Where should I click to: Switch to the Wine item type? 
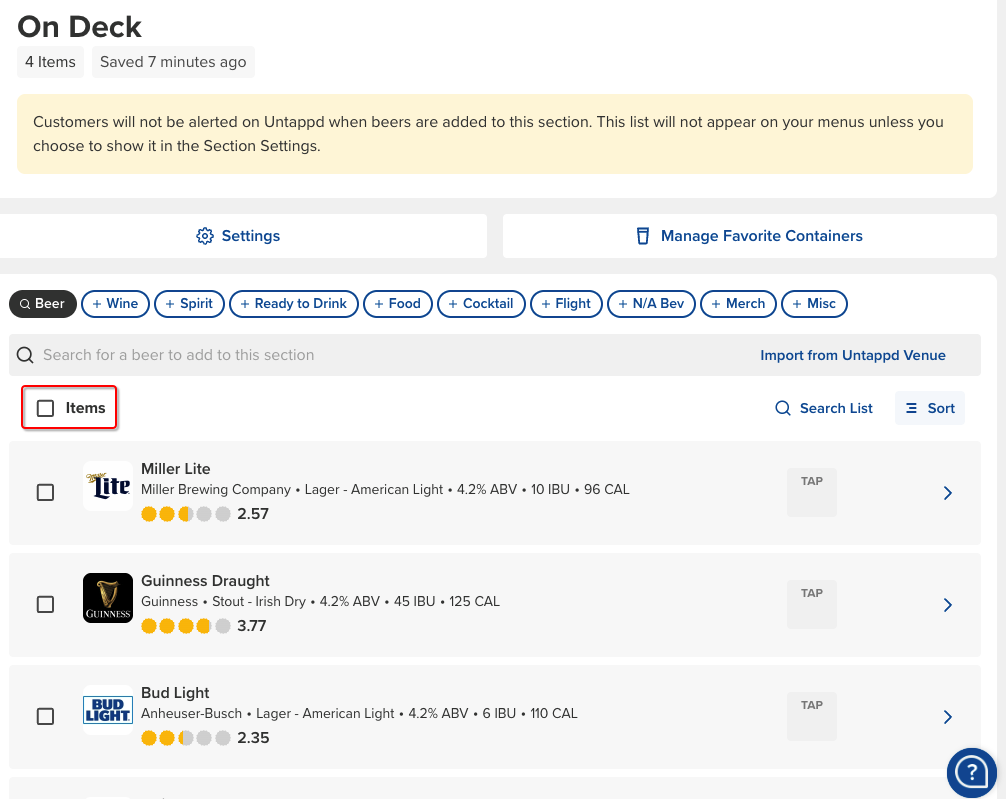pyautogui.click(x=115, y=304)
